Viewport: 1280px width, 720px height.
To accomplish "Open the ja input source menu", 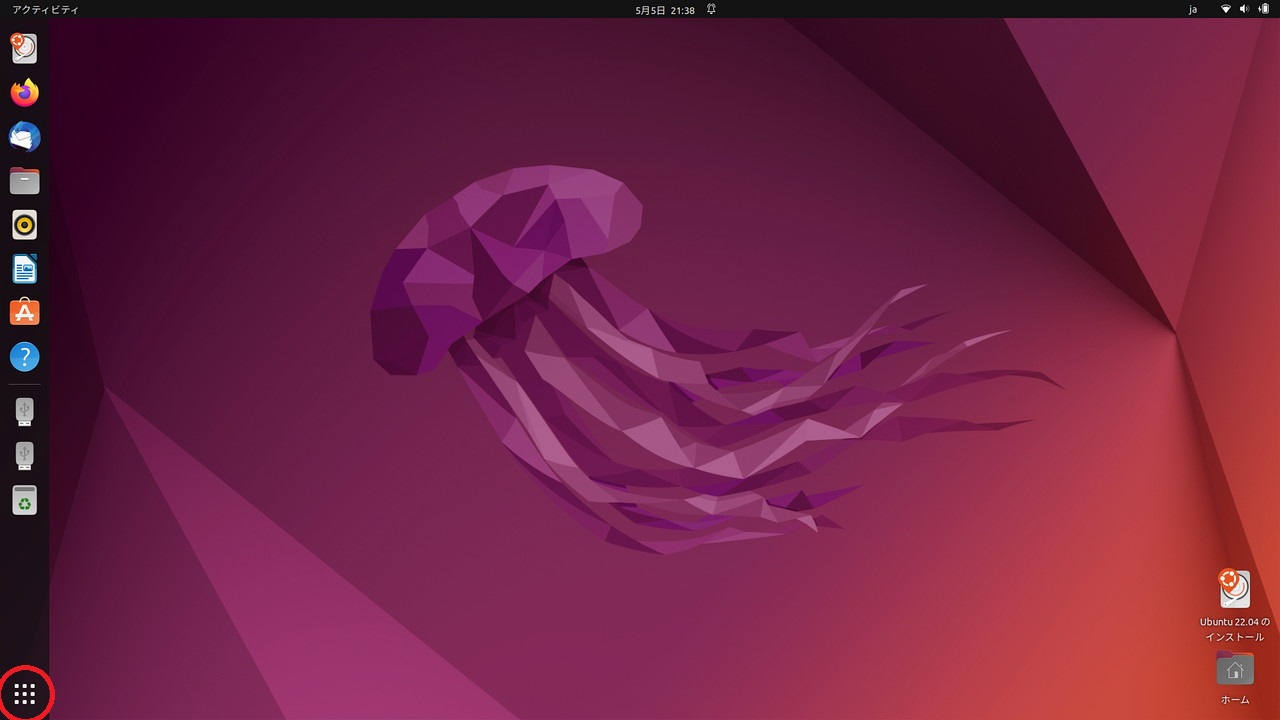I will pos(1192,10).
